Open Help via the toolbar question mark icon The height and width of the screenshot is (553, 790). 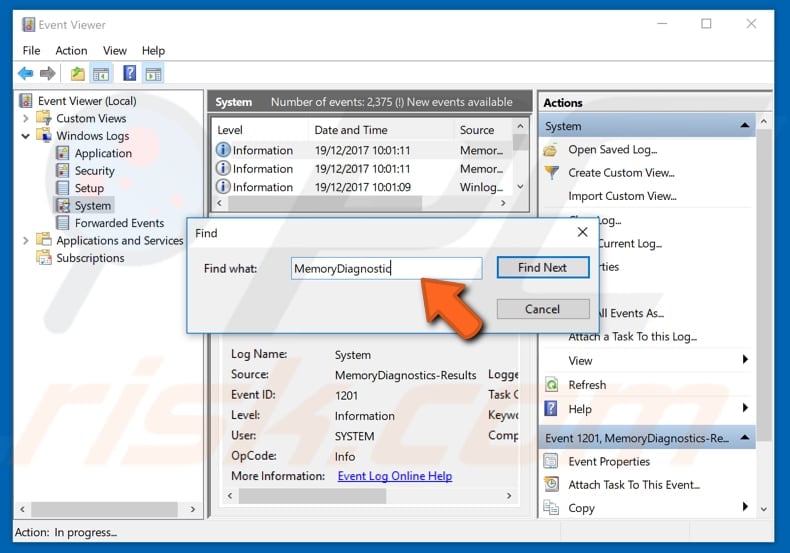129,74
